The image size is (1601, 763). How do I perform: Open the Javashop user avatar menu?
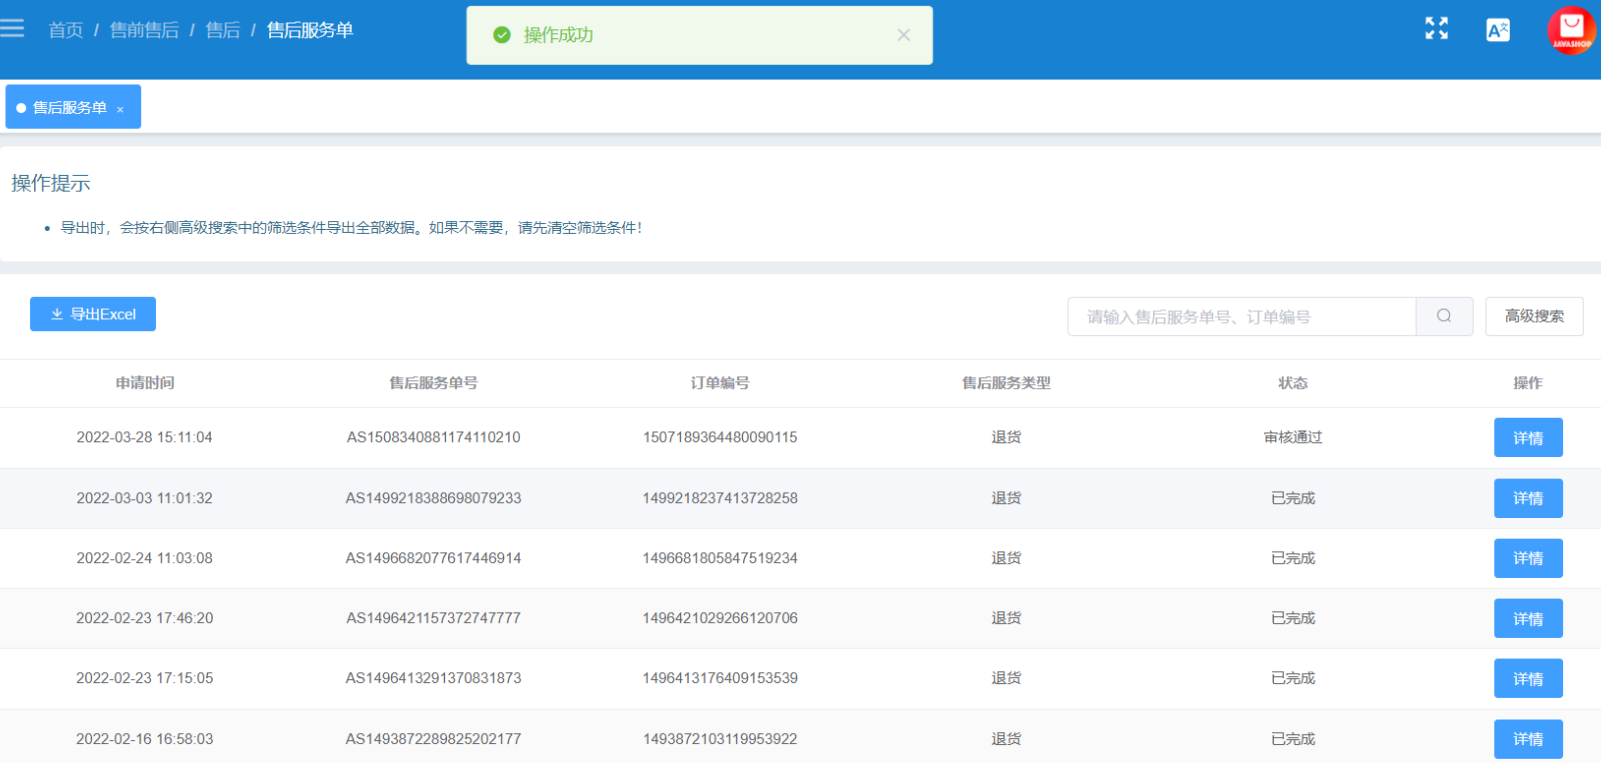click(x=1571, y=30)
